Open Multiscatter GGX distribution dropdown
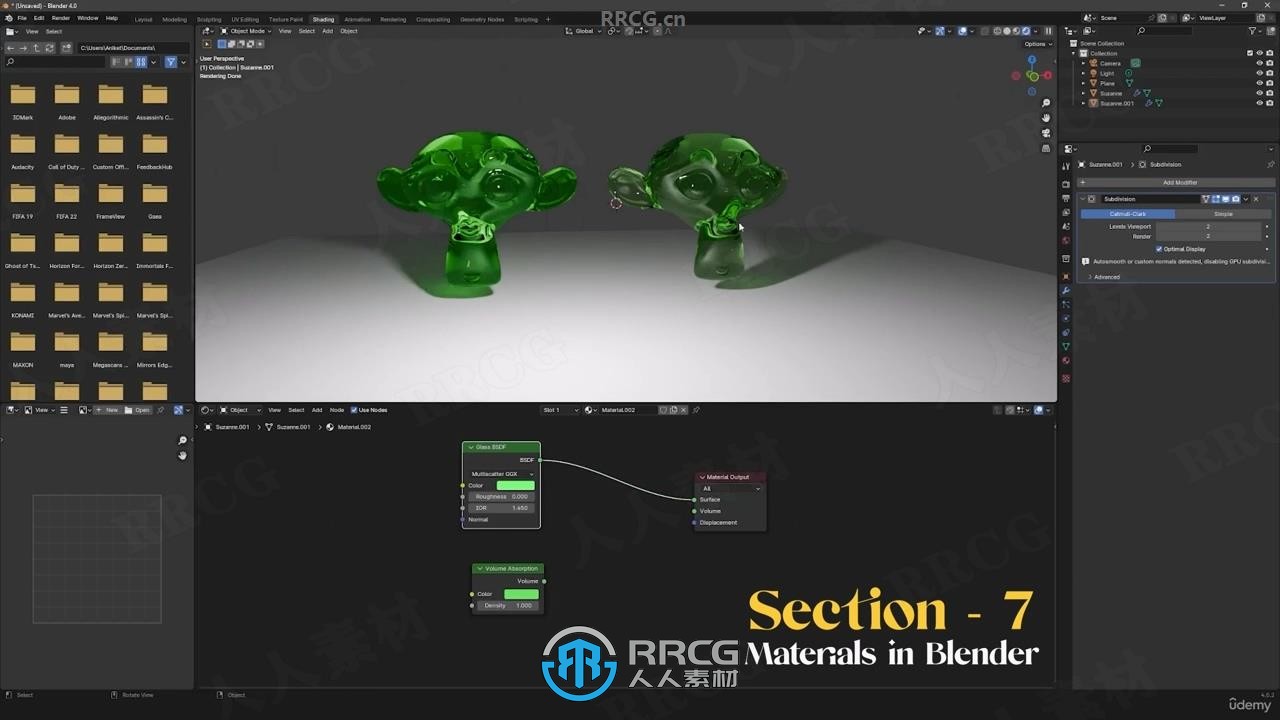The width and height of the screenshot is (1280, 720). click(502, 474)
